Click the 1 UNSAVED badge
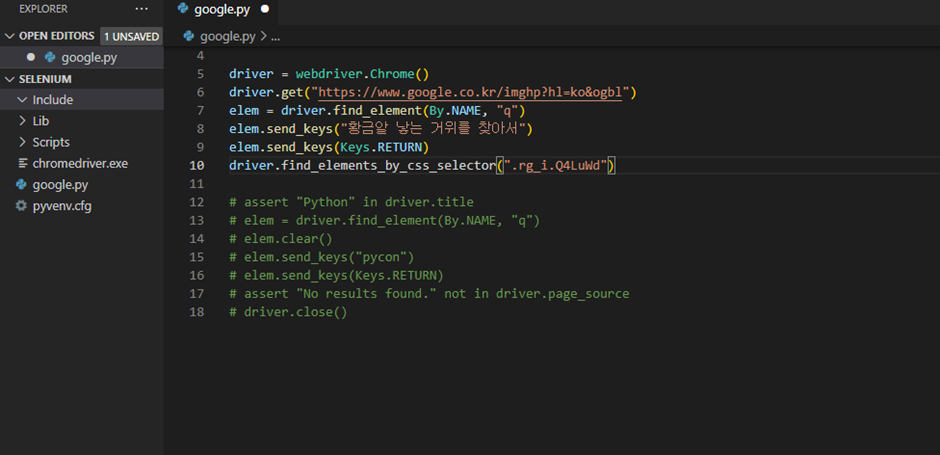 point(131,36)
